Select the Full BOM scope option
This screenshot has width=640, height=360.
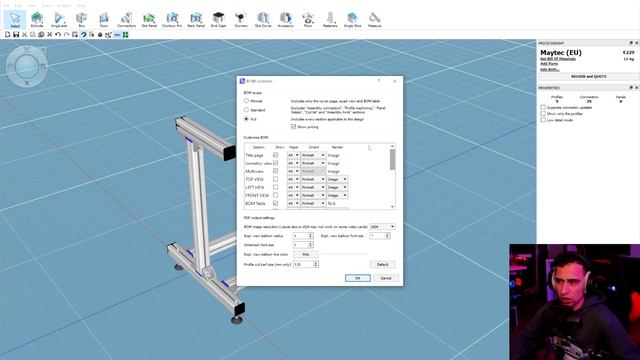(x=246, y=119)
